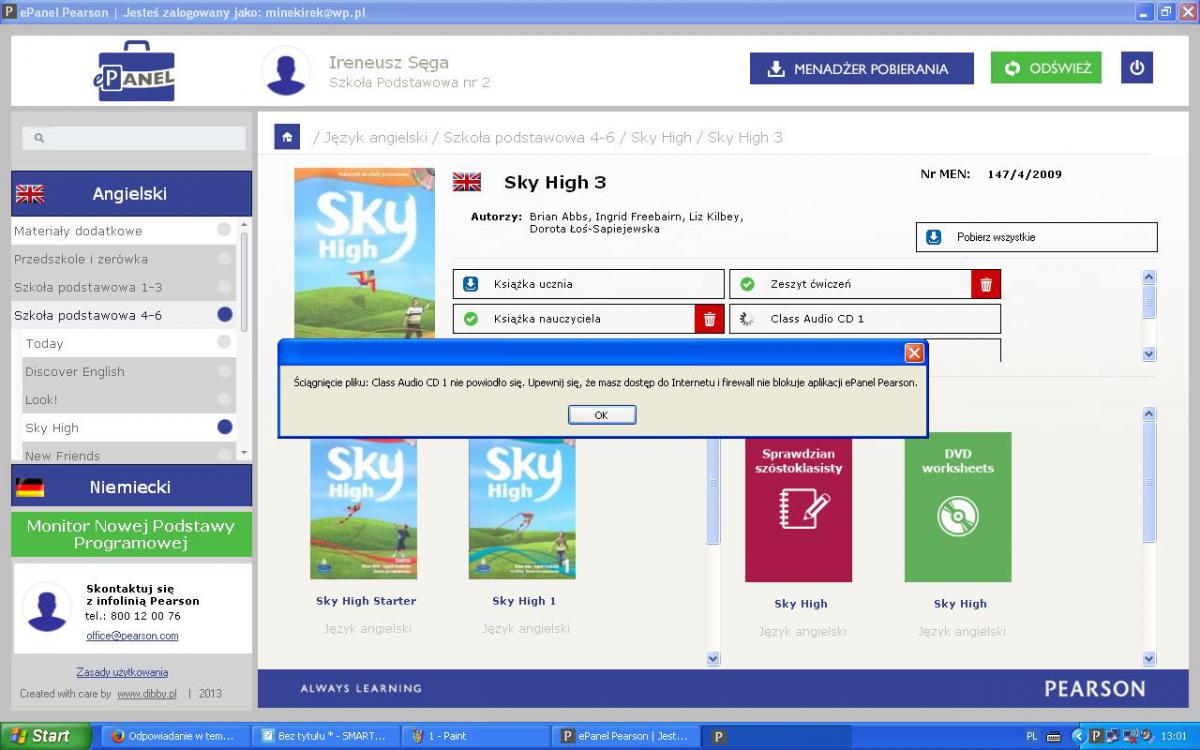The width and height of the screenshot is (1200, 750).
Task: Click the phone number 800 12 00 76
Action: (x=146, y=616)
